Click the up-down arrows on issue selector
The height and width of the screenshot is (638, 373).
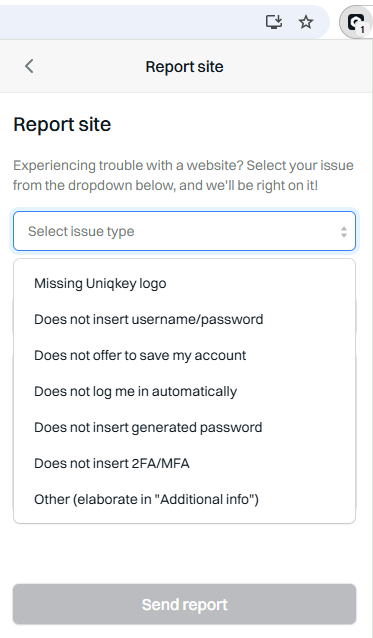pyautogui.click(x=344, y=232)
